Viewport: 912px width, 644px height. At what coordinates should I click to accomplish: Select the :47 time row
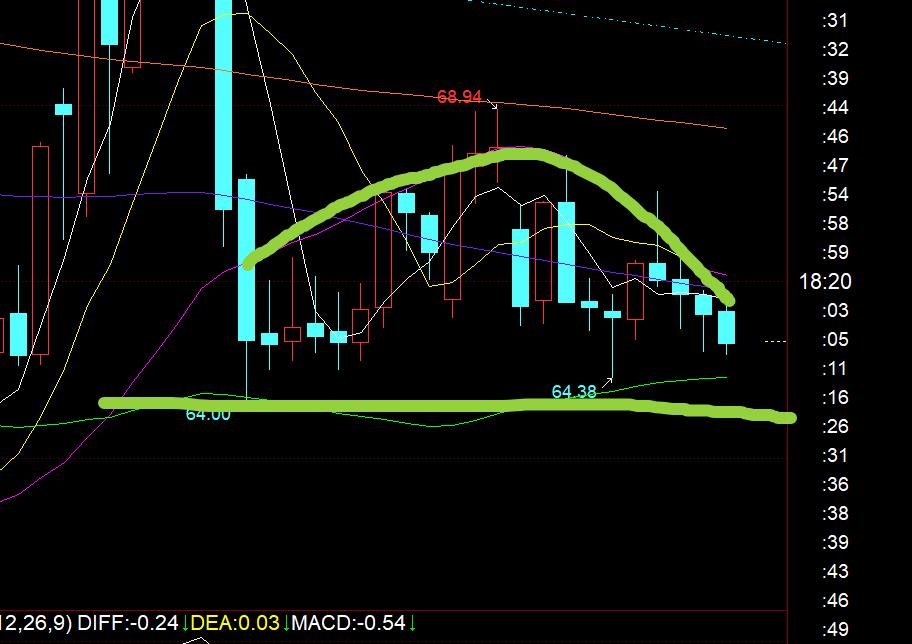(834, 165)
